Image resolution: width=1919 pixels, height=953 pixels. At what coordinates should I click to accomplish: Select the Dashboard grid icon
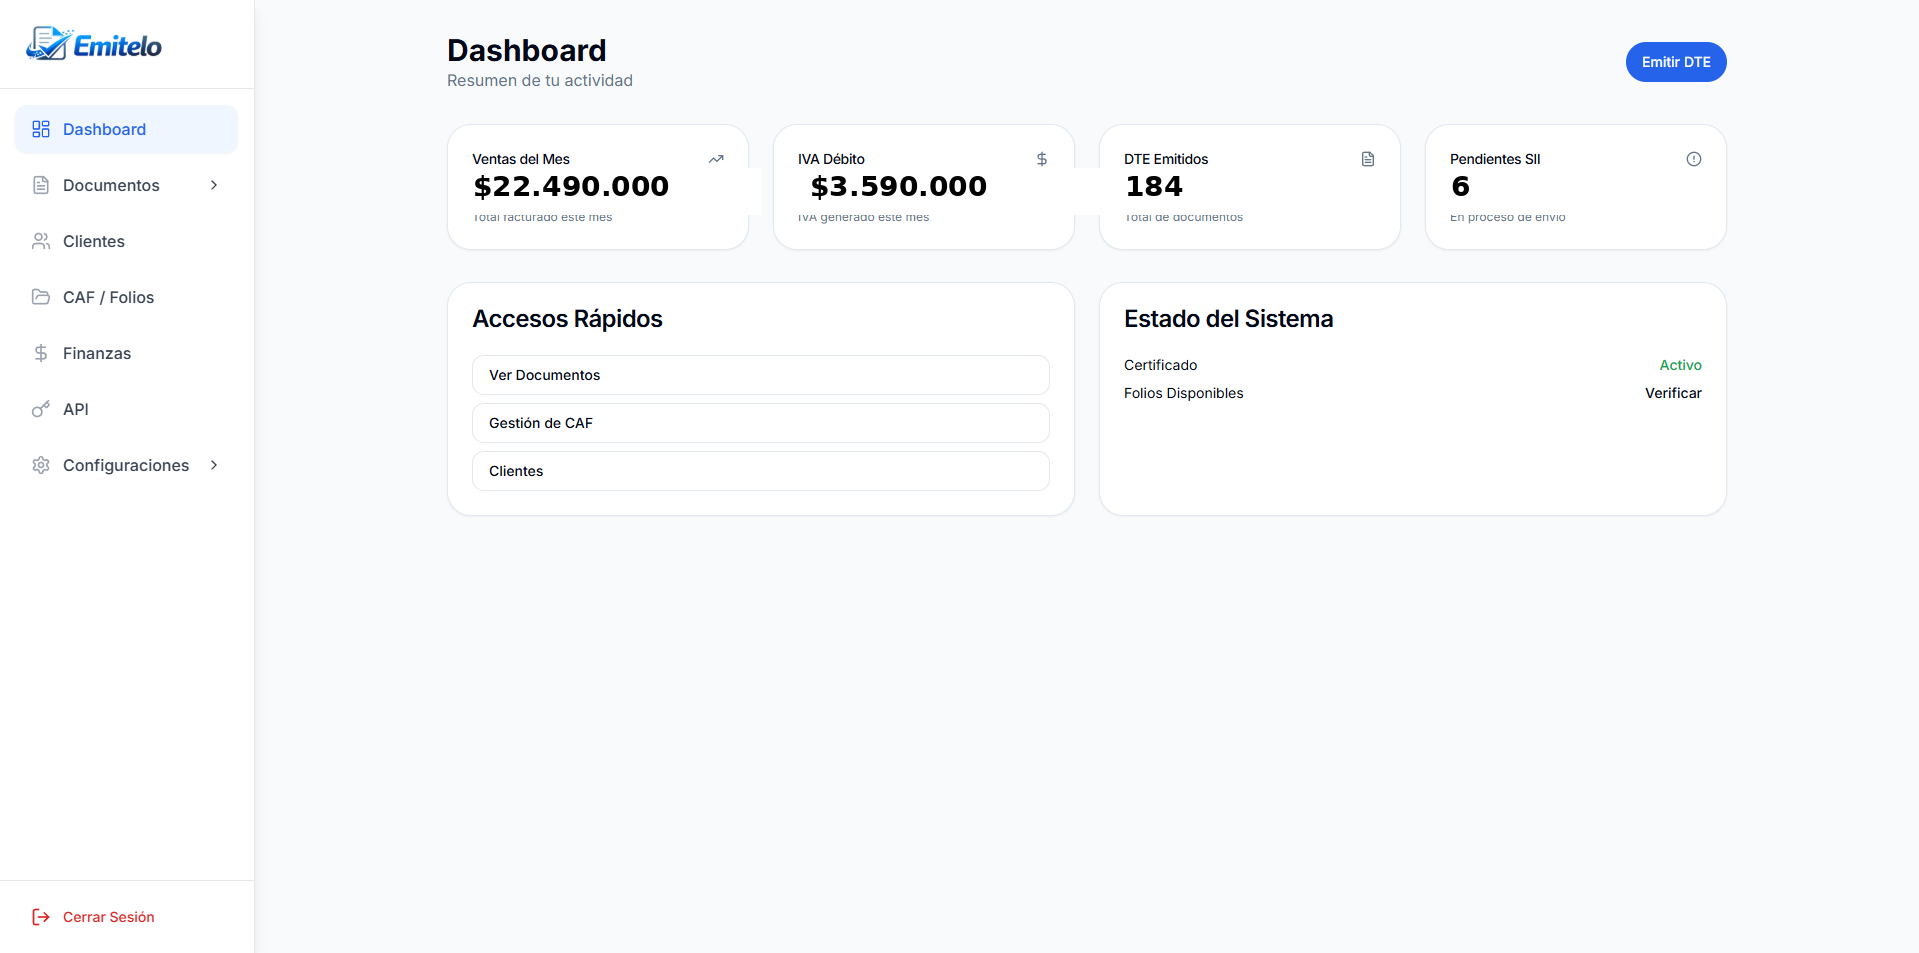point(40,129)
